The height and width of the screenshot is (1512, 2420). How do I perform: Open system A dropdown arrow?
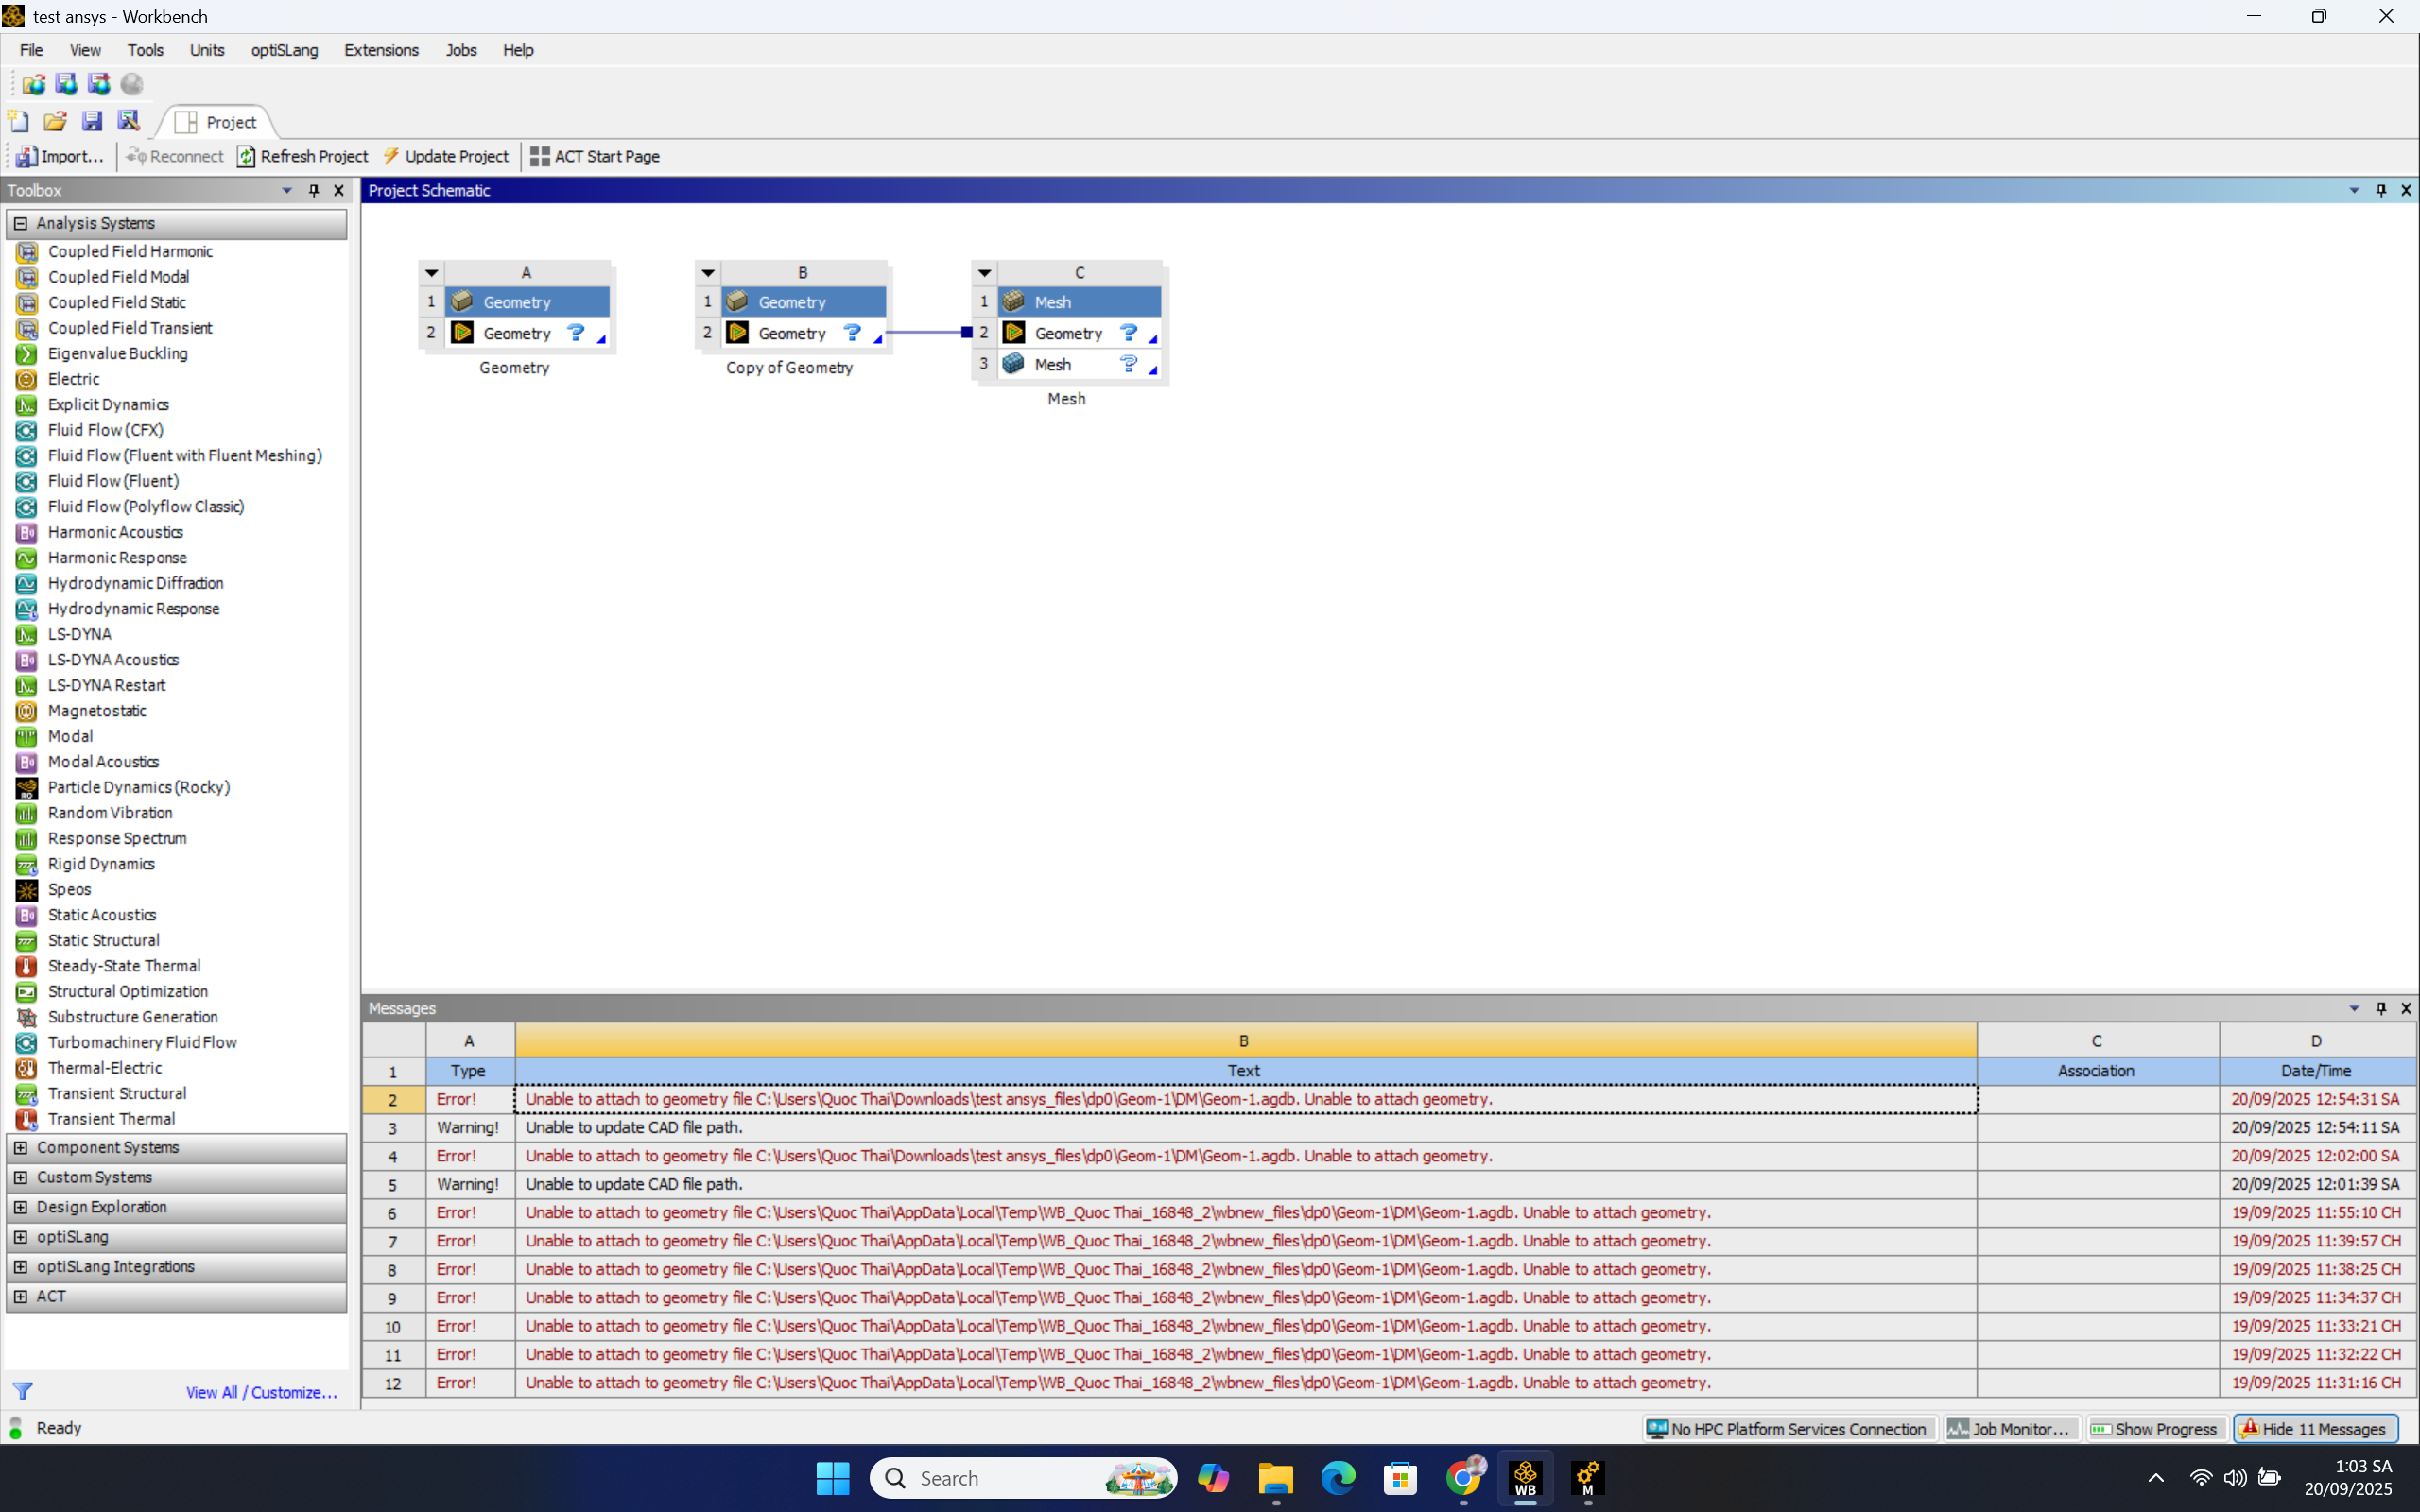point(432,272)
